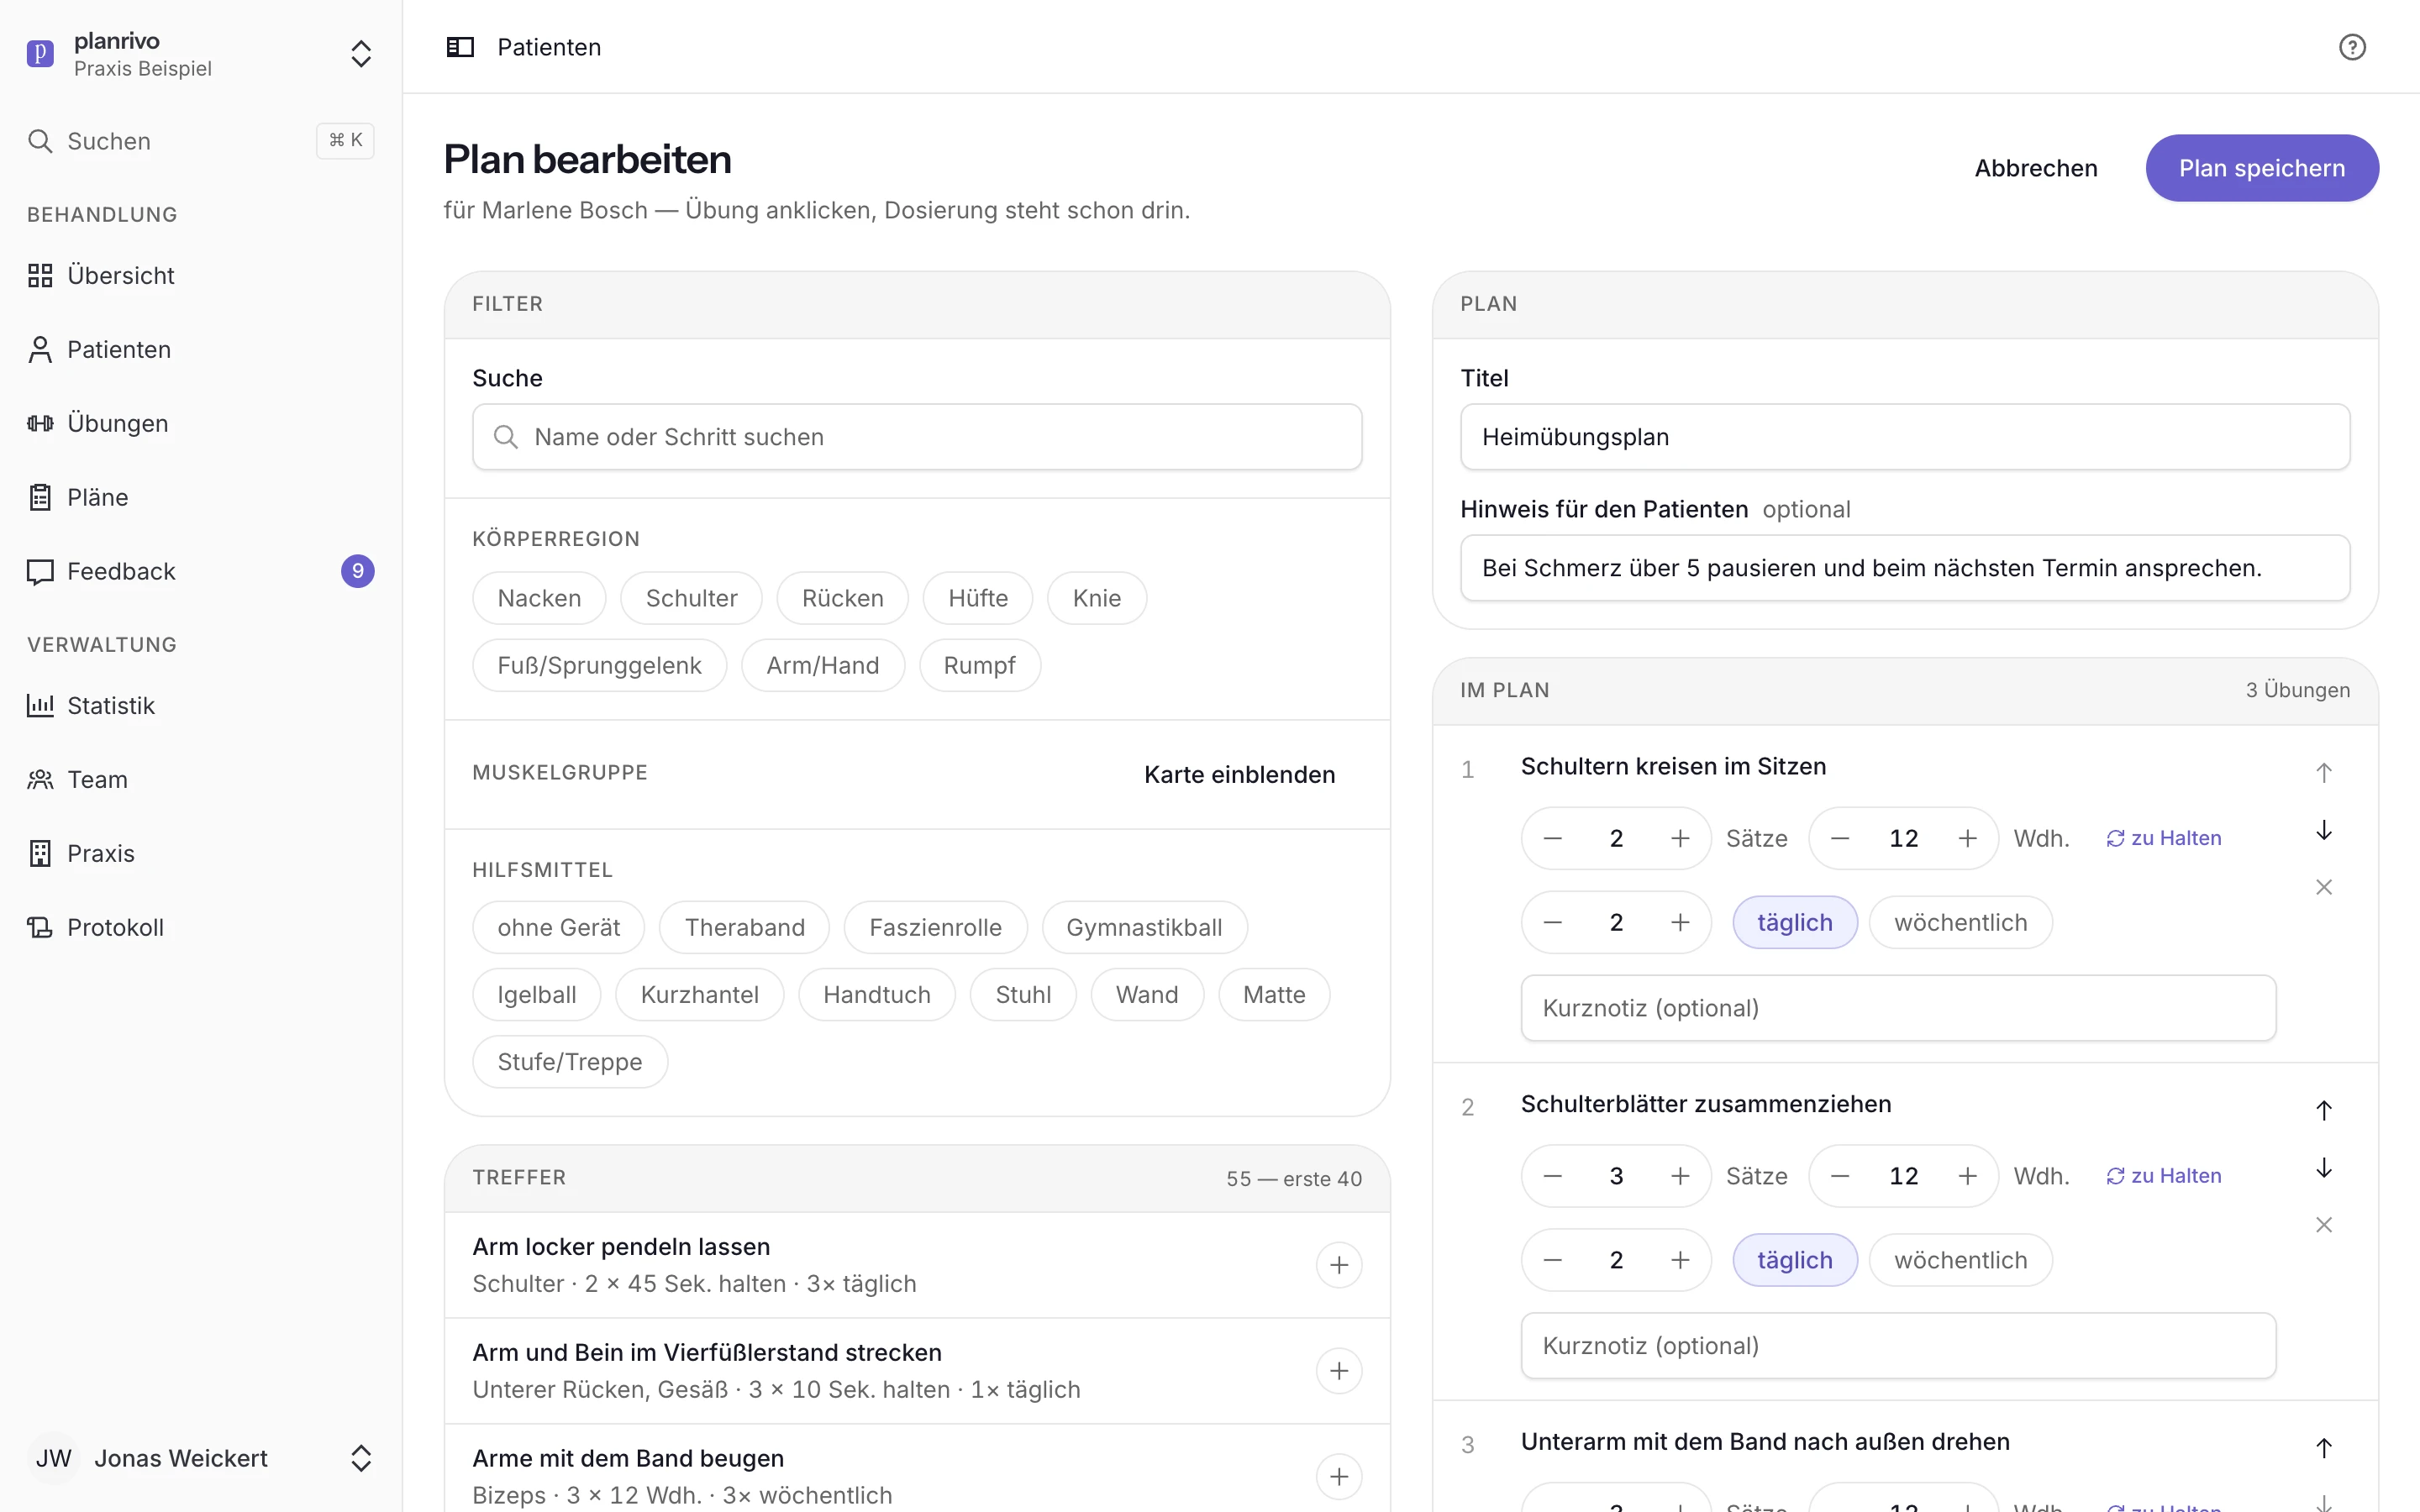2420x1512 pixels.
Task: Open the help icon
Action: [x=2352, y=47]
